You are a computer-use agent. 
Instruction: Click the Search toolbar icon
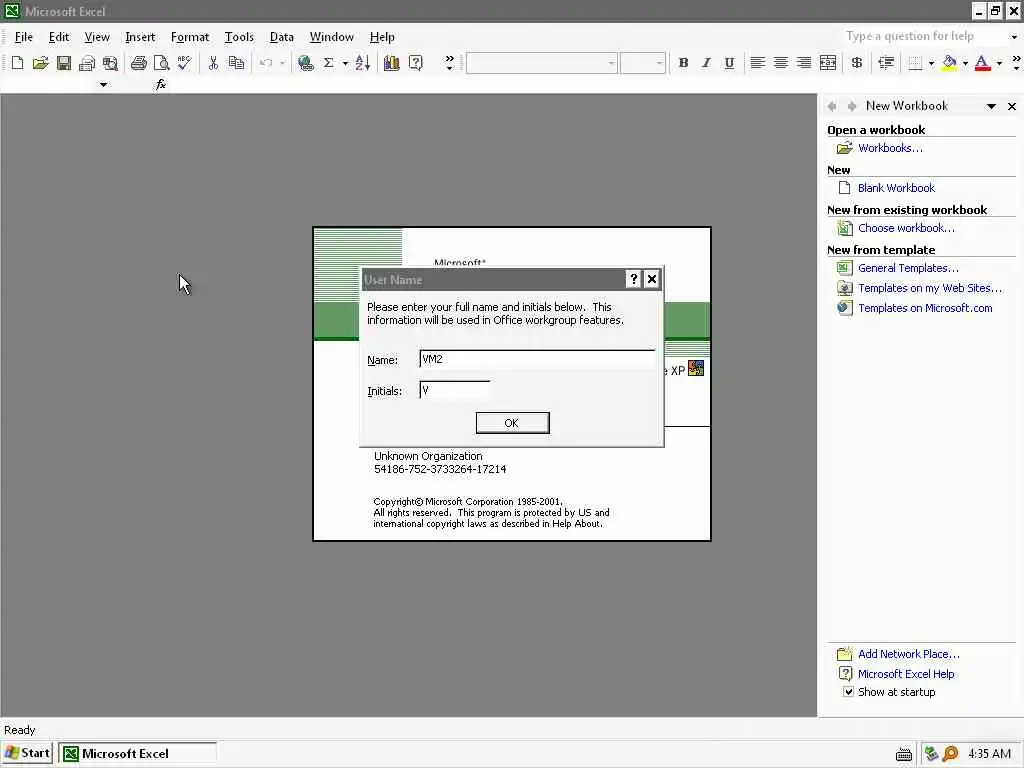[110, 63]
